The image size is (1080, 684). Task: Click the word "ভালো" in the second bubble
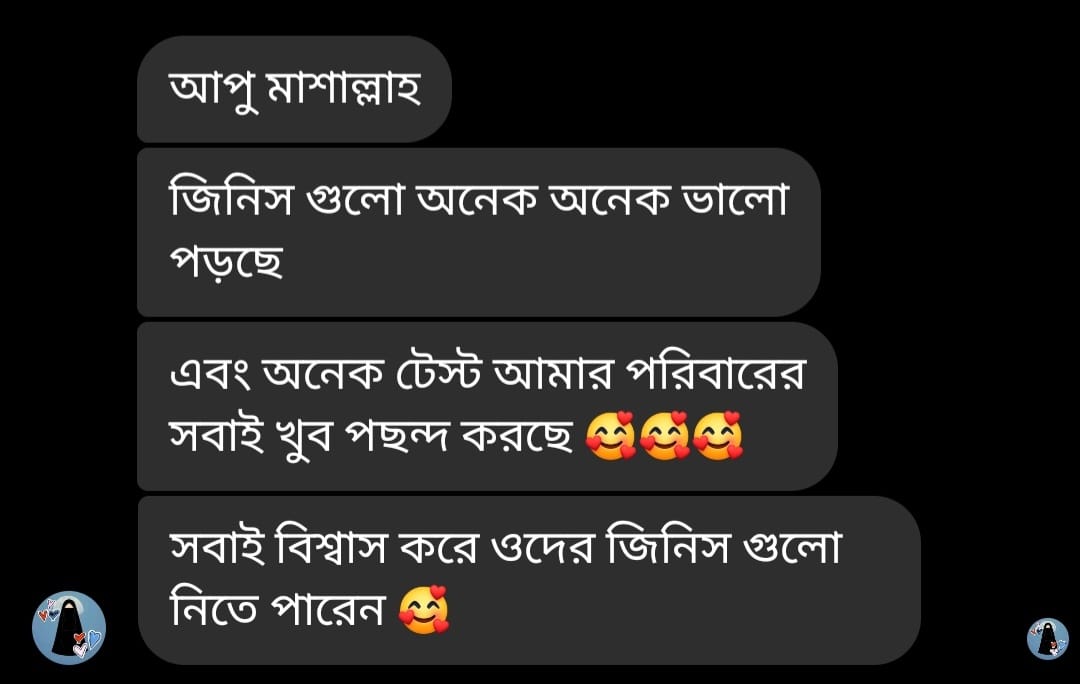point(734,198)
